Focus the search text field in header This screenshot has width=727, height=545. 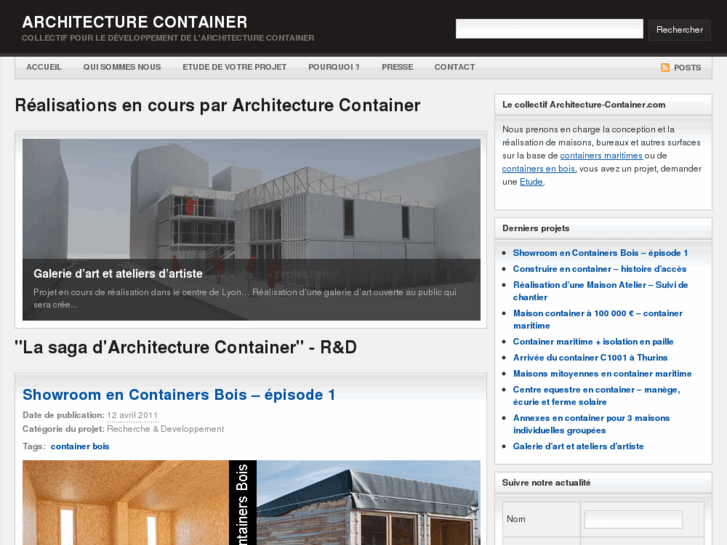[x=549, y=29]
